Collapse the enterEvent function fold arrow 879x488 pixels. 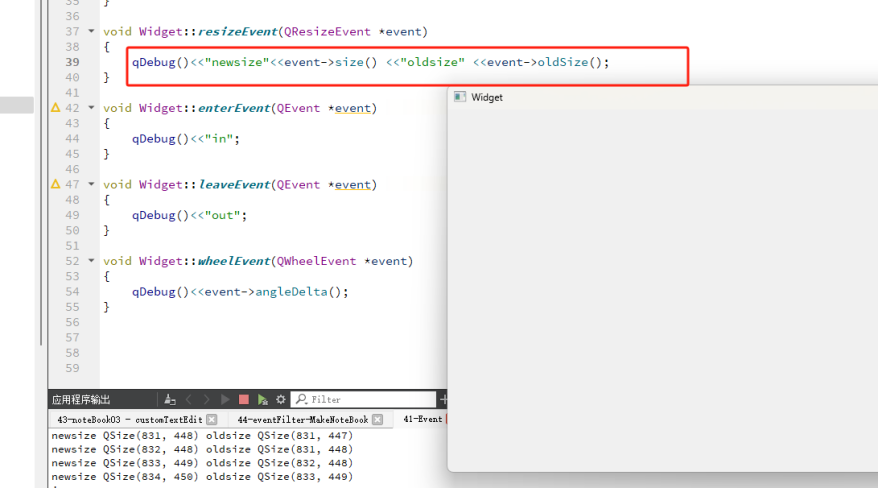click(91, 108)
